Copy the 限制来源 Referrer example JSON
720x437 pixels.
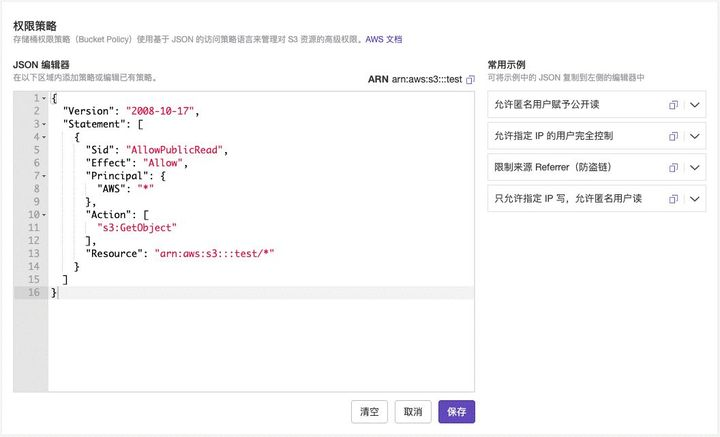[673, 167]
